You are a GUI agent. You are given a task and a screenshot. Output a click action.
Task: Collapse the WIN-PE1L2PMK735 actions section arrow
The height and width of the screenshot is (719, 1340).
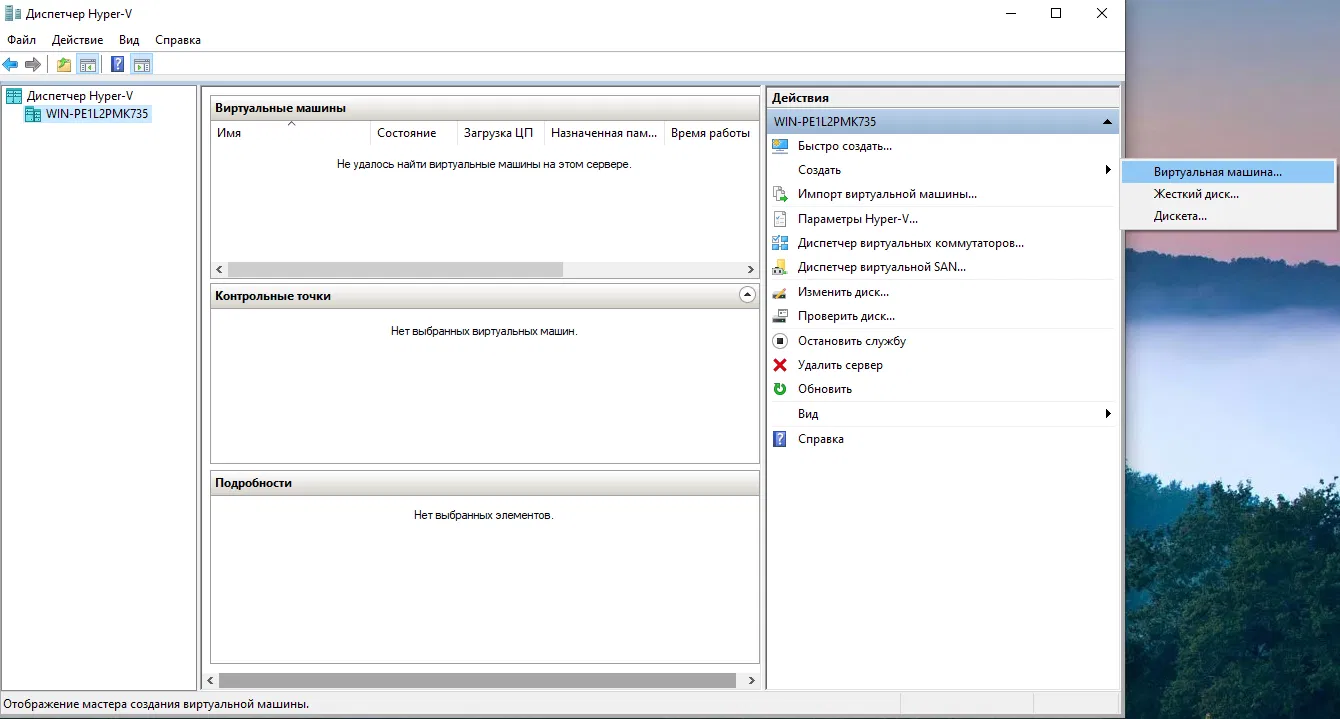(1107, 122)
